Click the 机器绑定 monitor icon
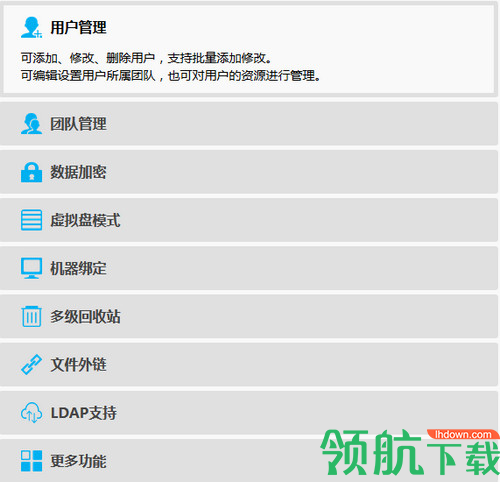This screenshot has height=482, width=500. [x=31, y=268]
